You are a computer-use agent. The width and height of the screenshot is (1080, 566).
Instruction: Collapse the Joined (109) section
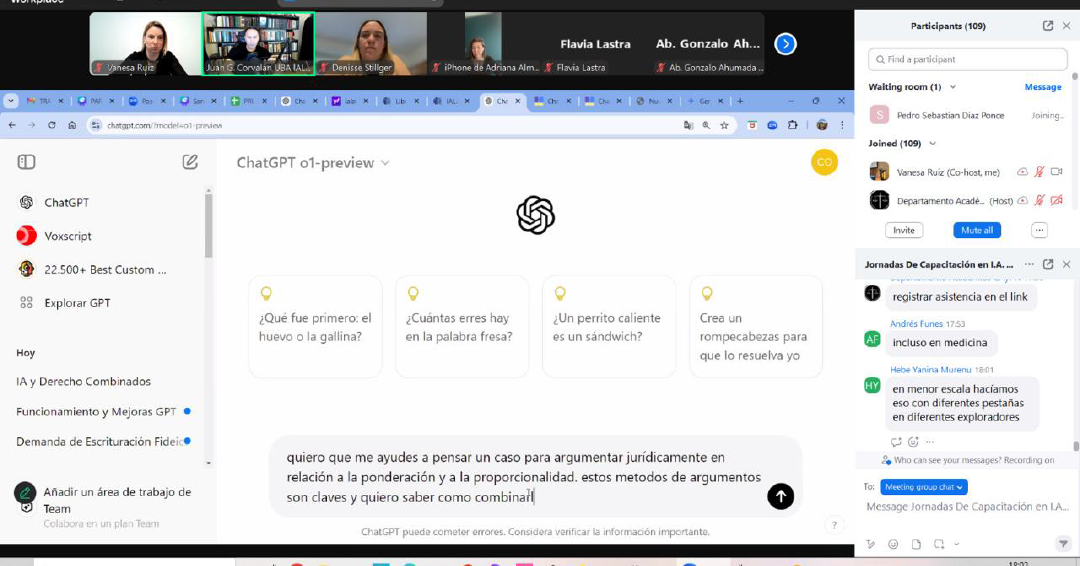(x=933, y=143)
